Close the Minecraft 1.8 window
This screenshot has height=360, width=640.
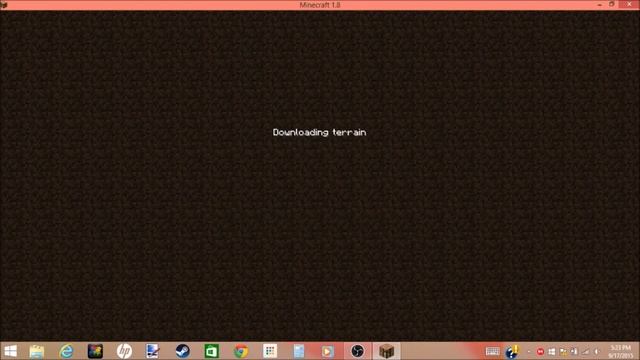pyautogui.click(x=629, y=4)
